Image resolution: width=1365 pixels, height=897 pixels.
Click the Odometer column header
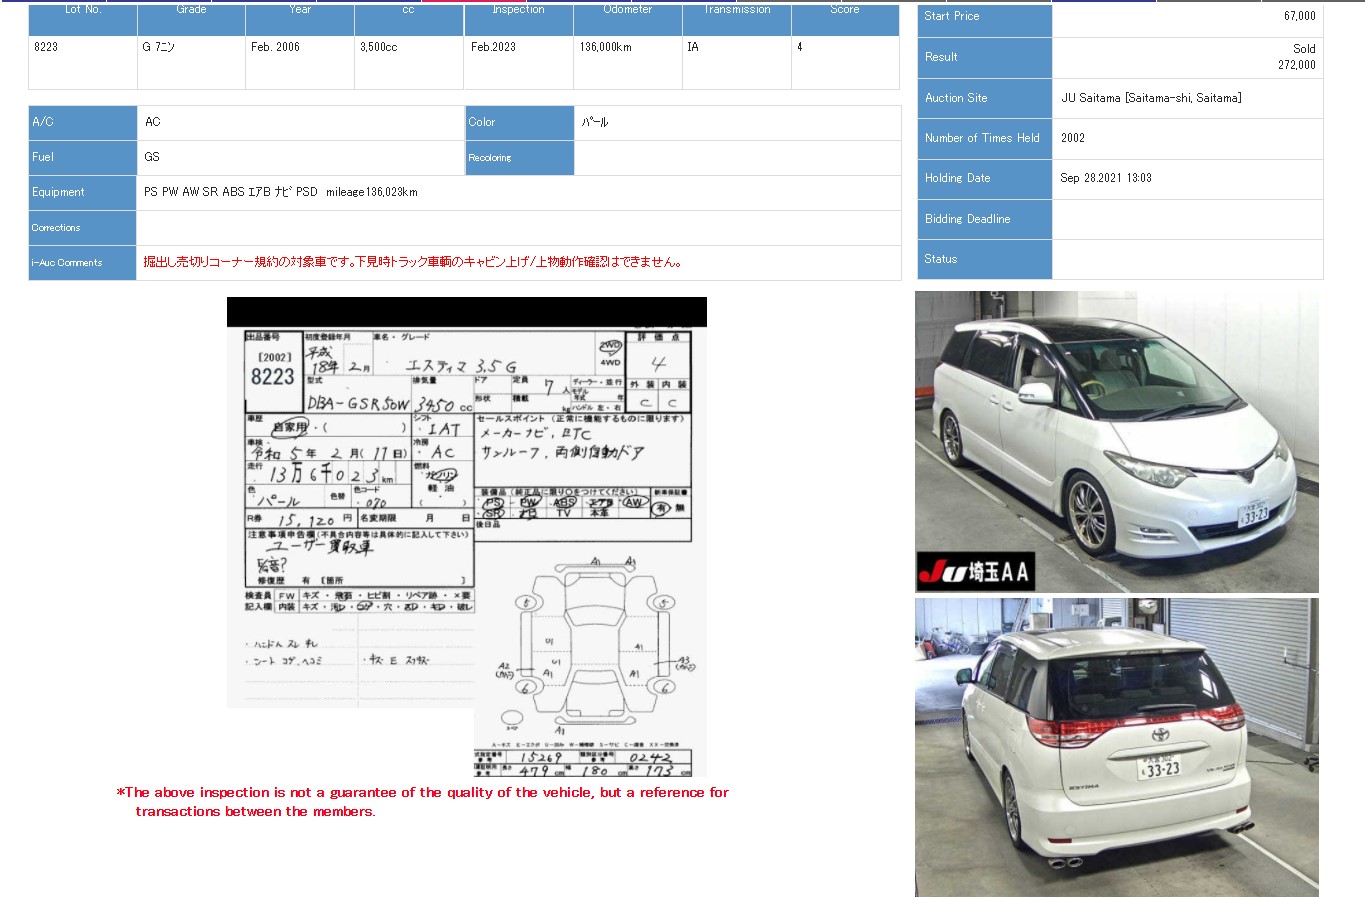coord(627,10)
